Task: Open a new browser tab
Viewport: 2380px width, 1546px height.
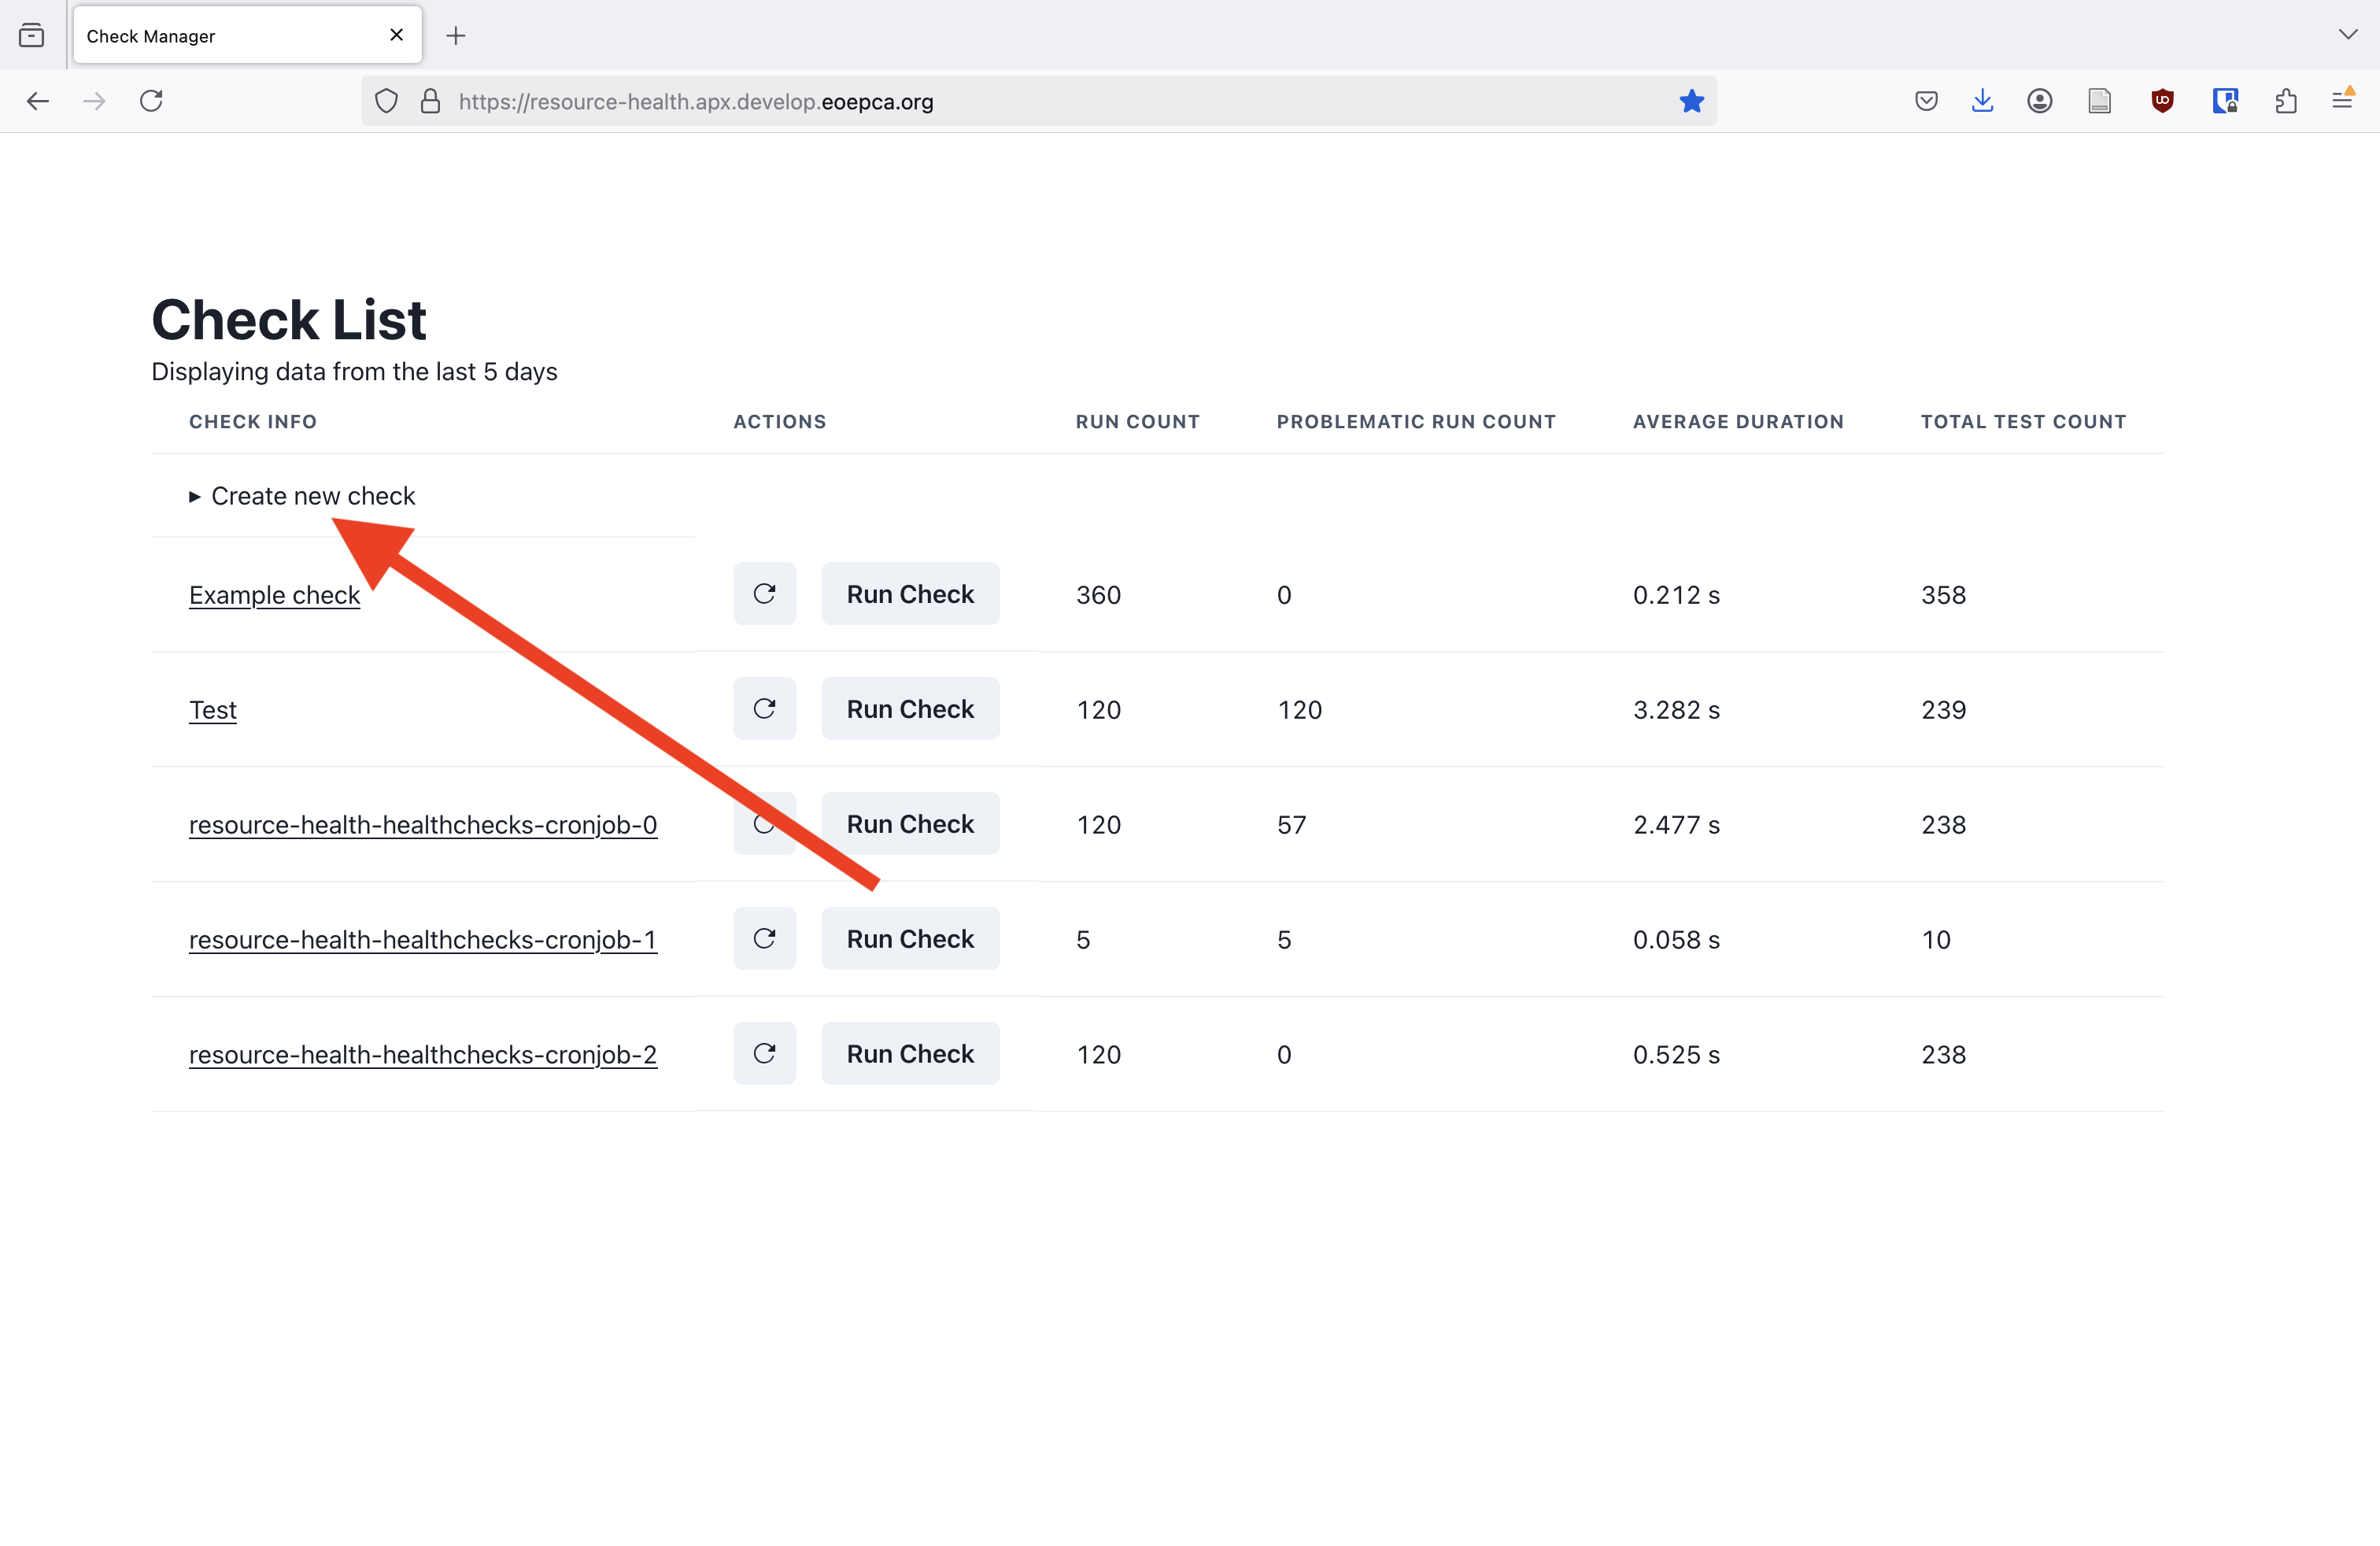Action: [x=456, y=36]
